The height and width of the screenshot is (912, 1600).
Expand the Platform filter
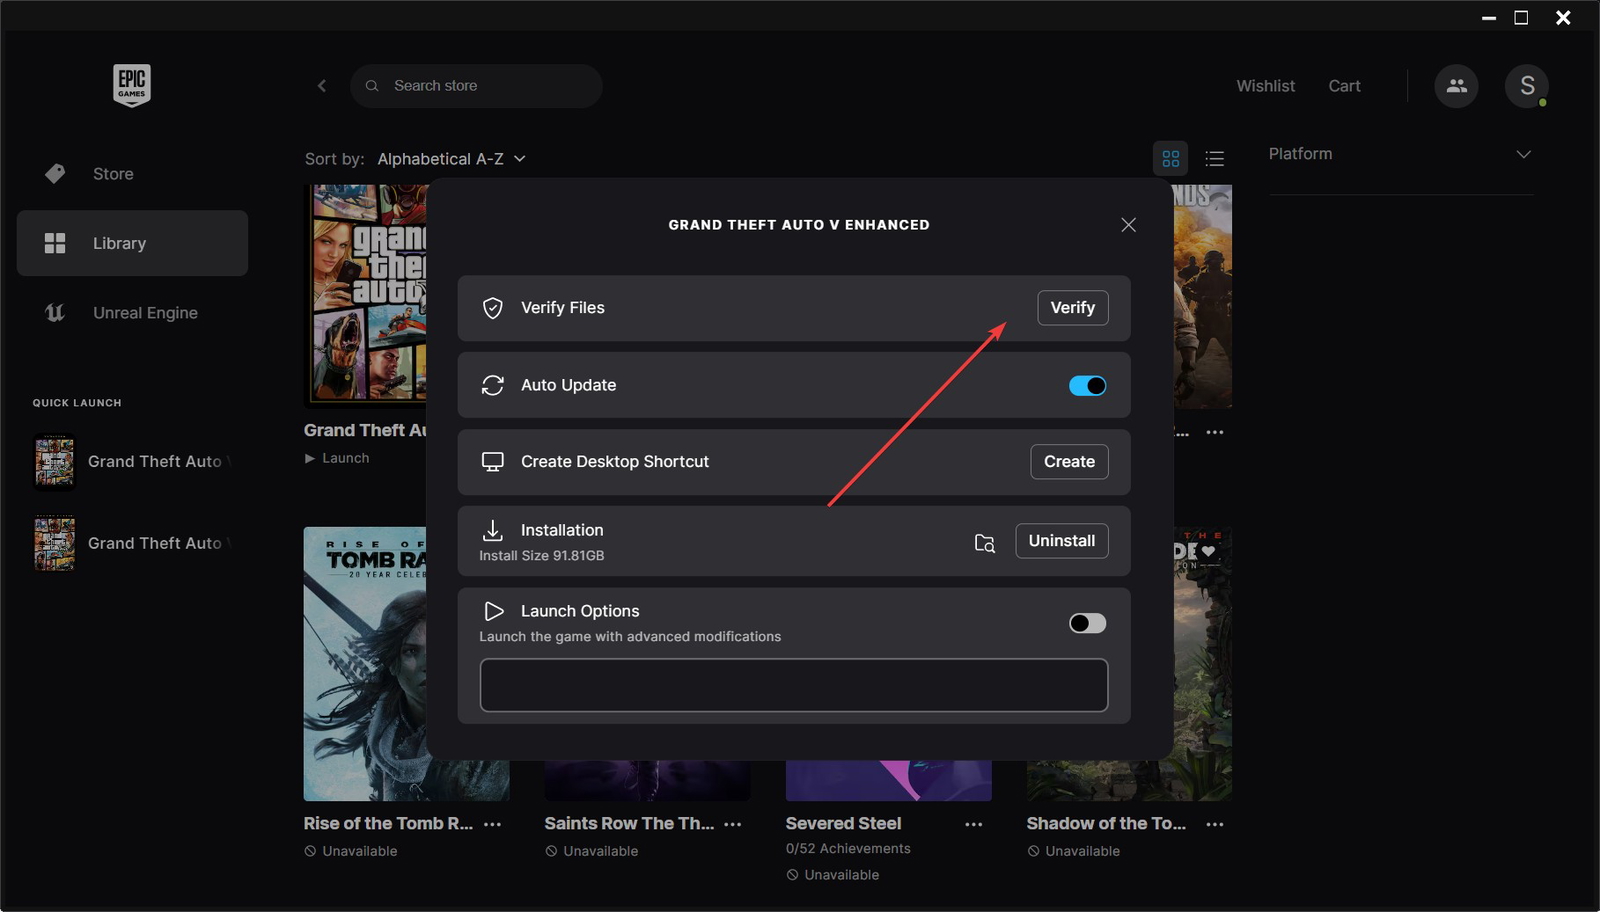[1523, 153]
